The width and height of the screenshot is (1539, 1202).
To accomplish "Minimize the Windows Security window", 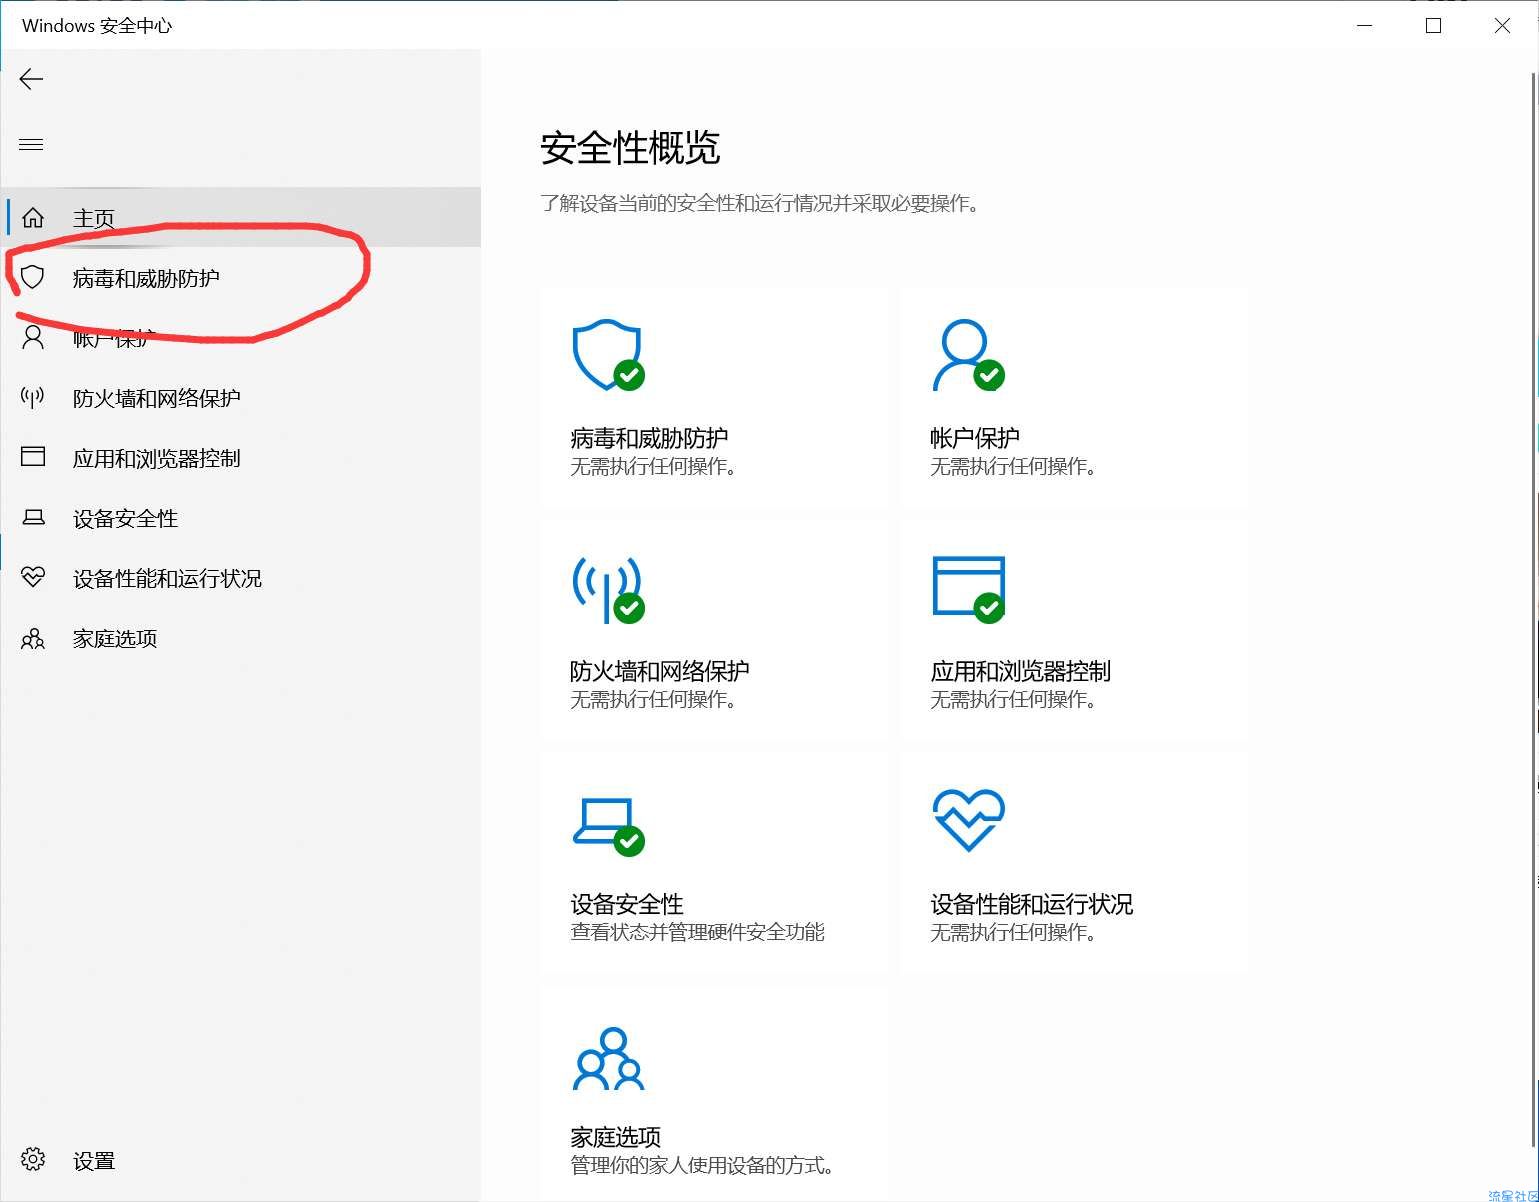I will pos(1366,25).
